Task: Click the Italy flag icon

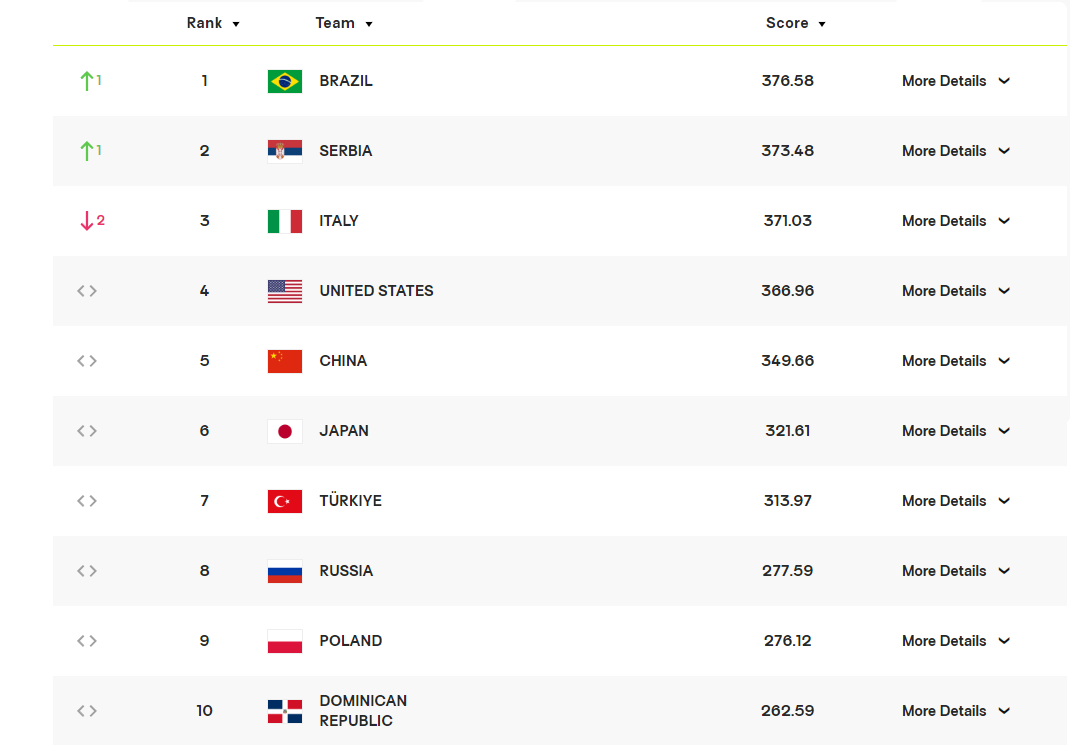Action: 285,221
